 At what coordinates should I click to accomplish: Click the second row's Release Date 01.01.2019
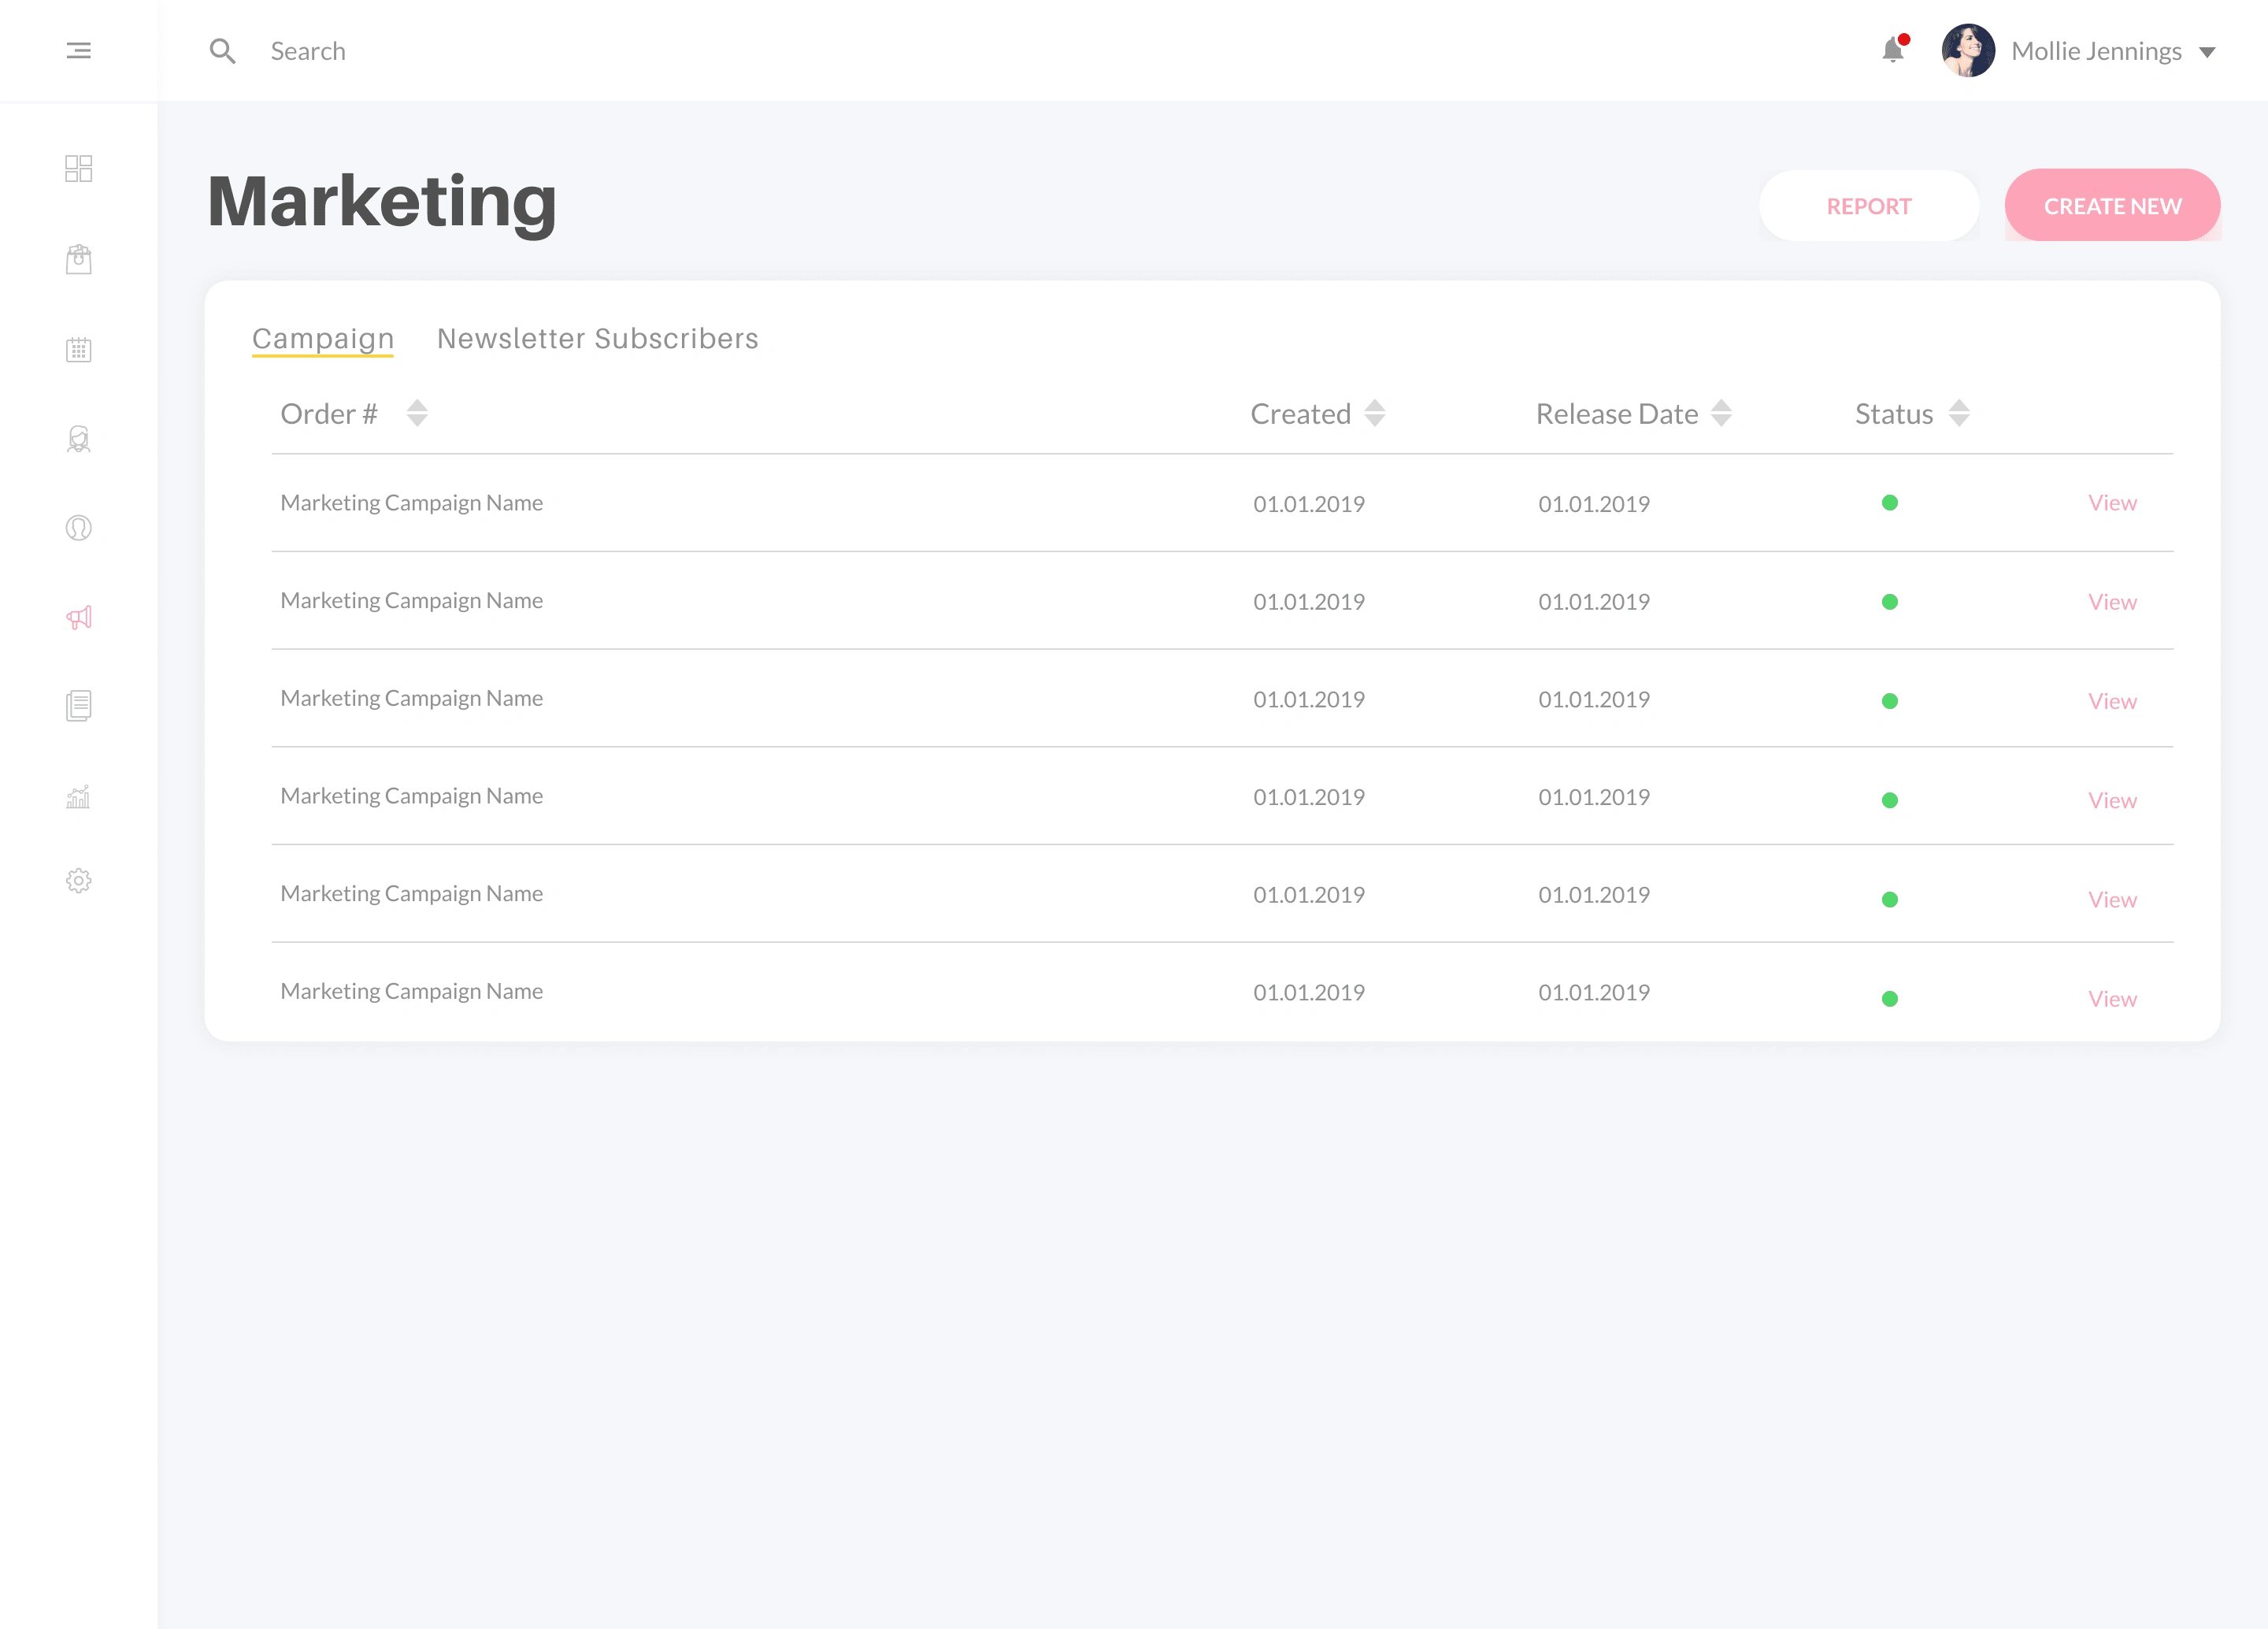[x=1594, y=602]
